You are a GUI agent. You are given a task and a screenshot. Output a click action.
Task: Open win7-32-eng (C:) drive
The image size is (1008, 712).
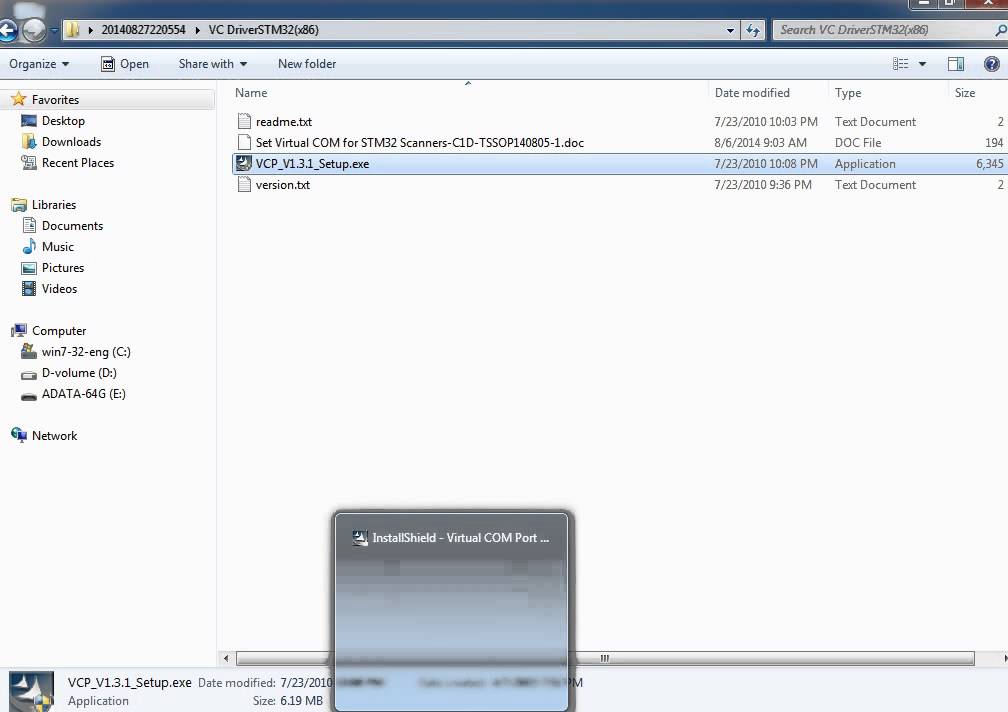coord(86,352)
